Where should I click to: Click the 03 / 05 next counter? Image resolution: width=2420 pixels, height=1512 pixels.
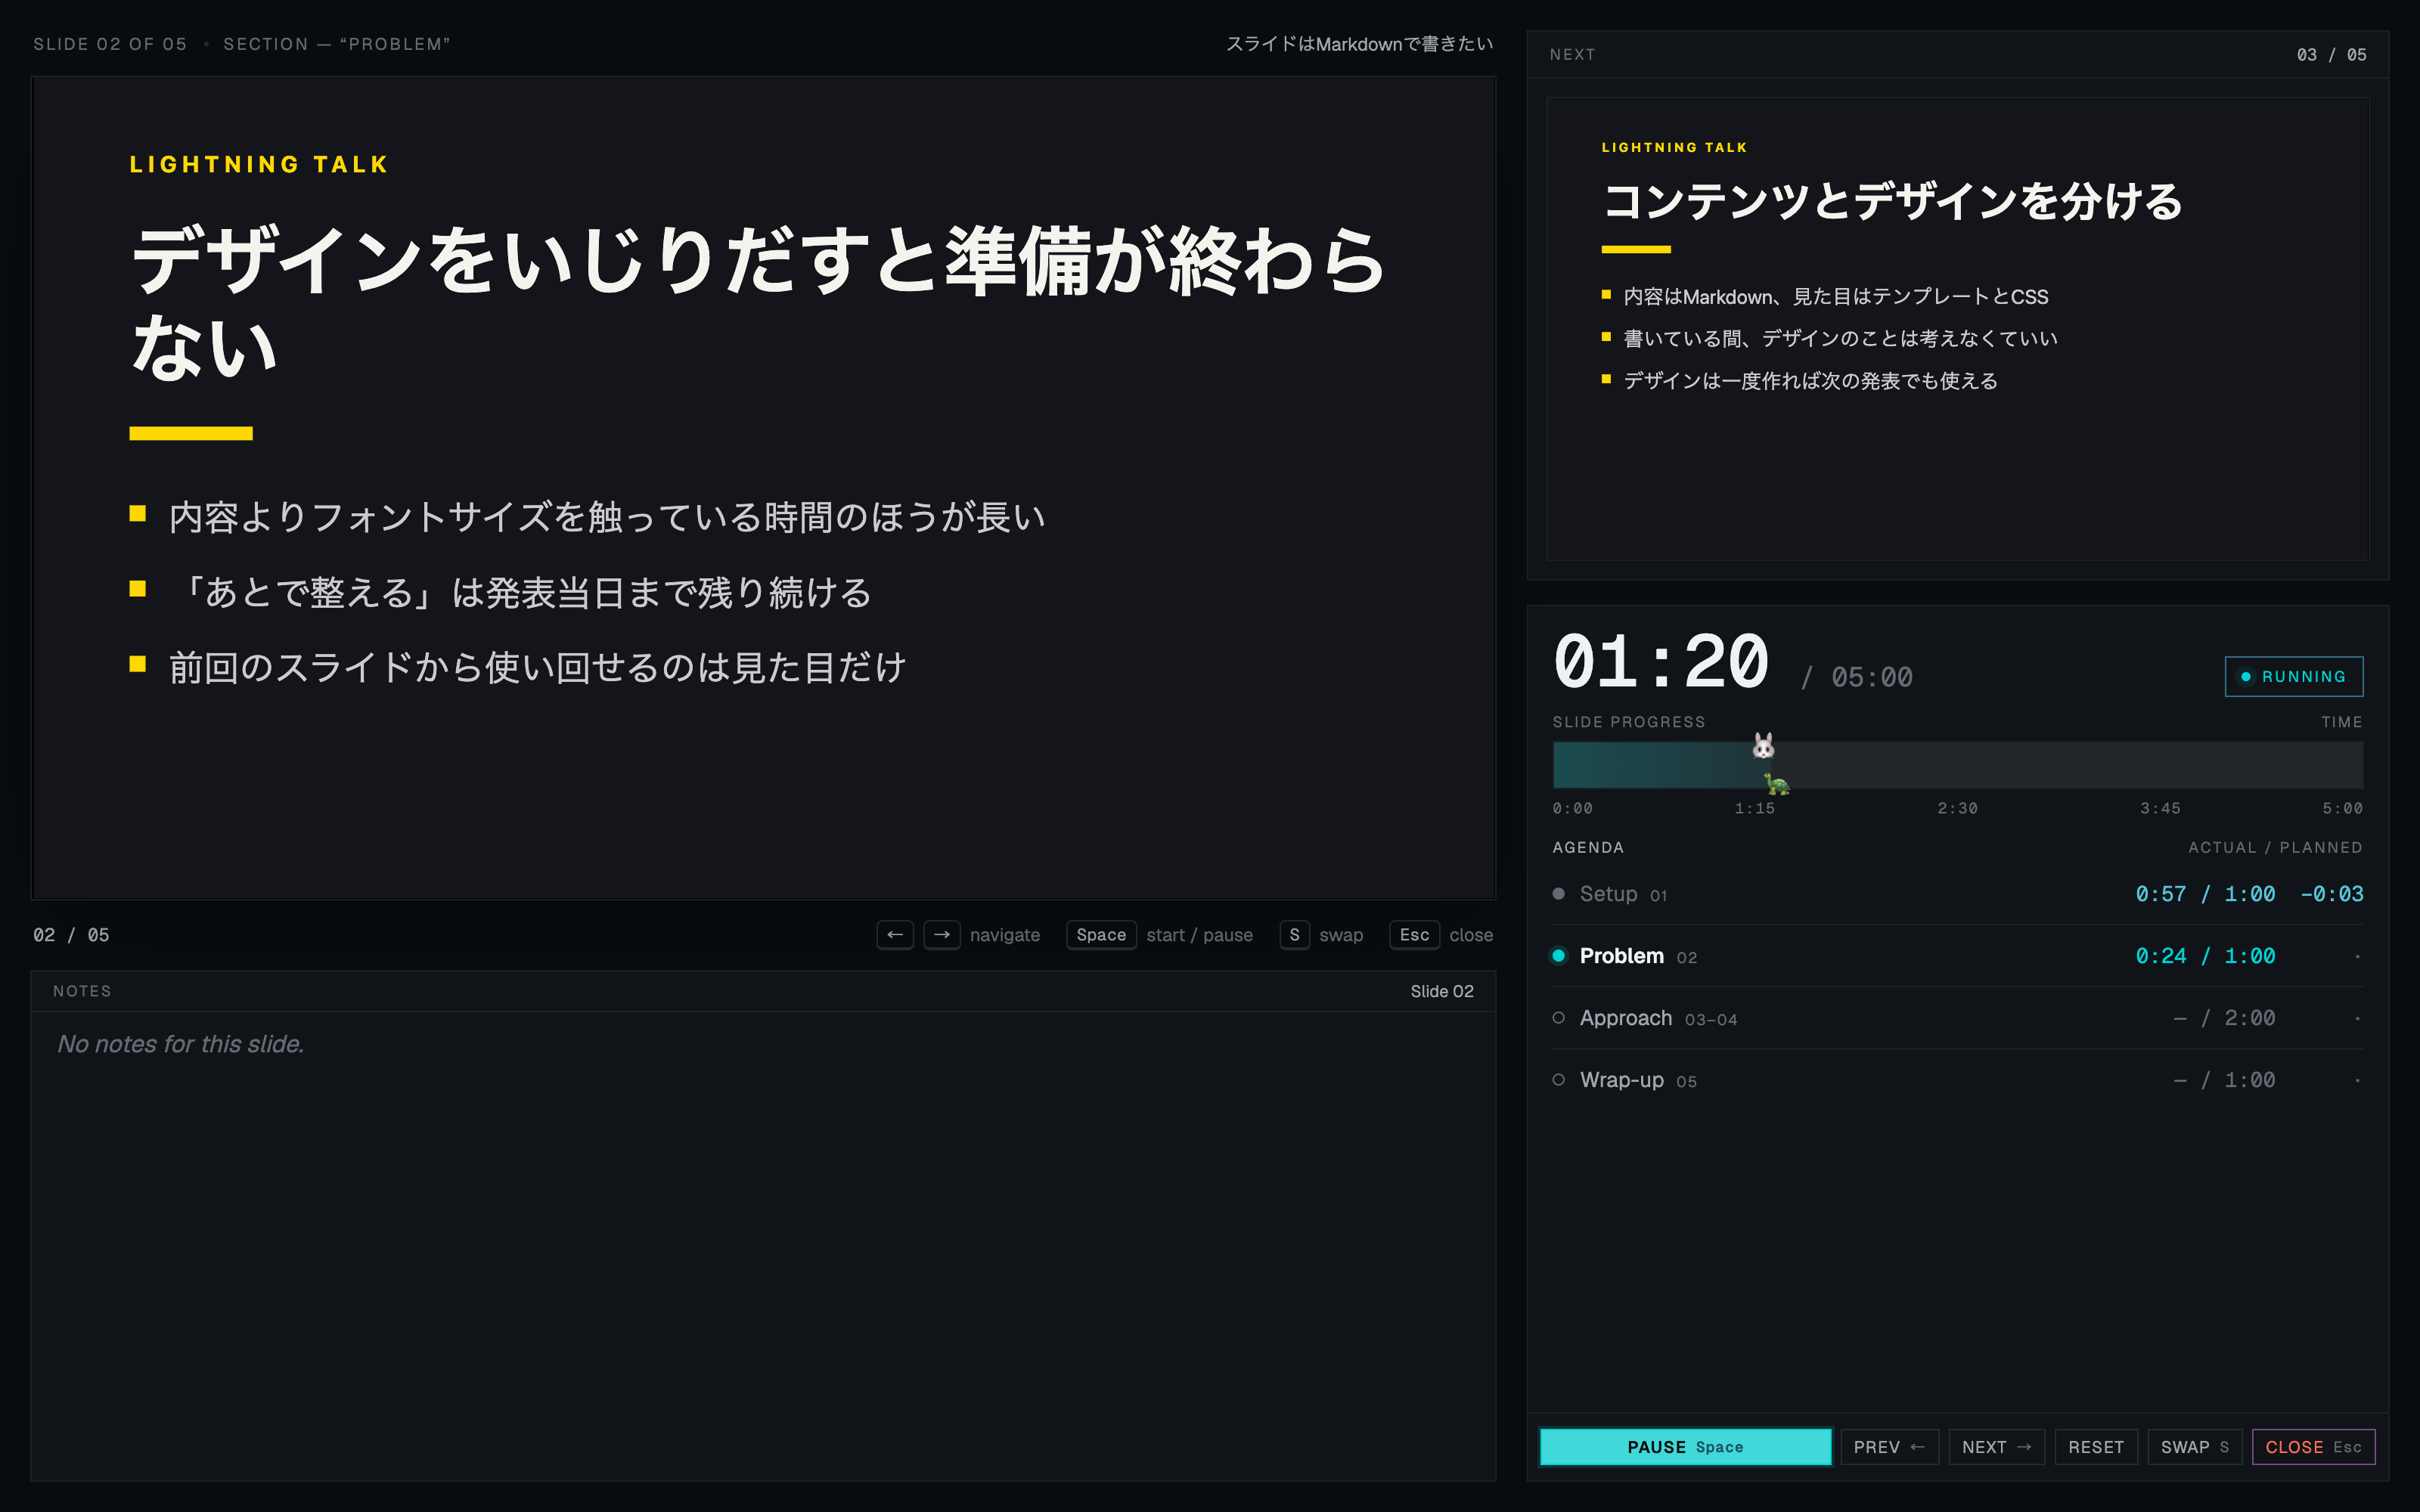click(x=2331, y=55)
